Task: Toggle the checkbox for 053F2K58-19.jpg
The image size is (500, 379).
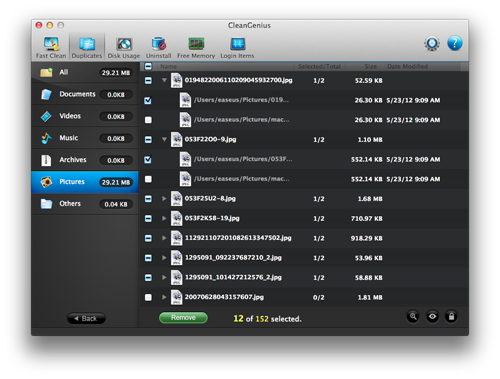Action: [148, 218]
